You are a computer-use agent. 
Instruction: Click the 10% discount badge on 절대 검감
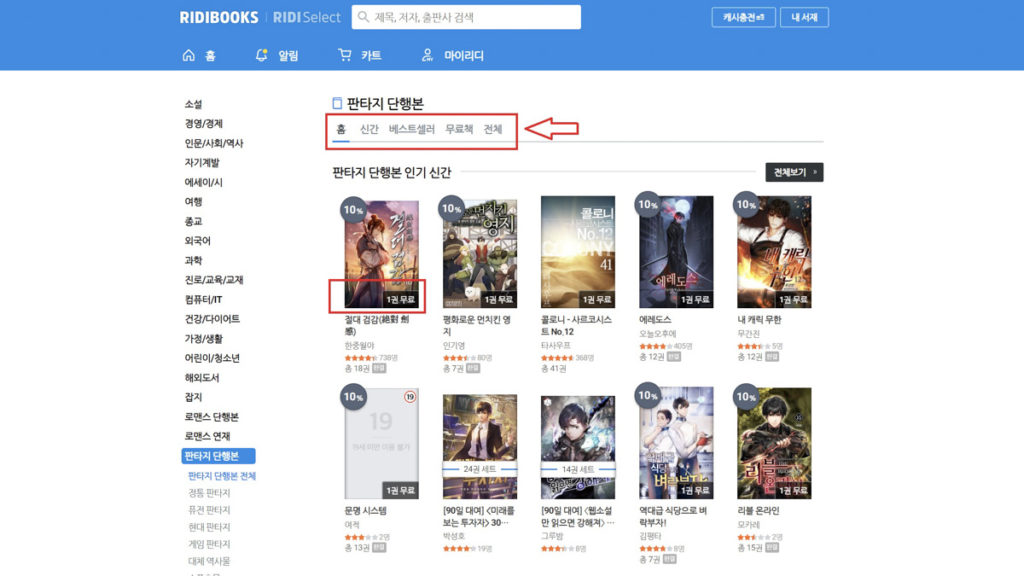353,210
